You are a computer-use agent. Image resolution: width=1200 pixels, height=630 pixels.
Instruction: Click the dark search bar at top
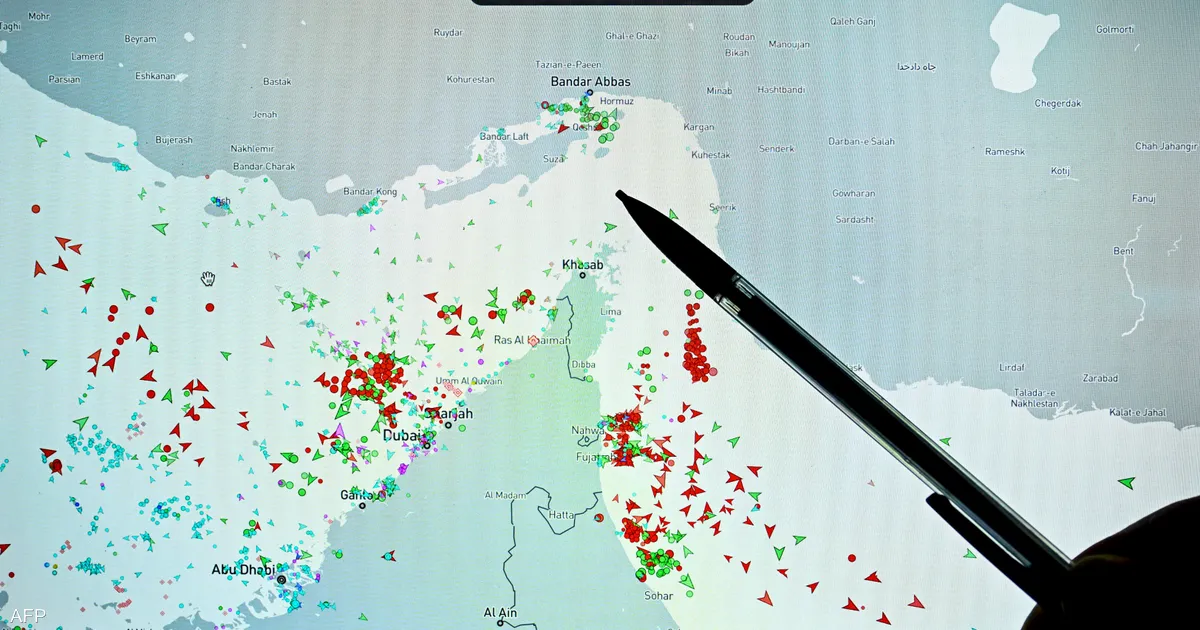pos(612,3)
